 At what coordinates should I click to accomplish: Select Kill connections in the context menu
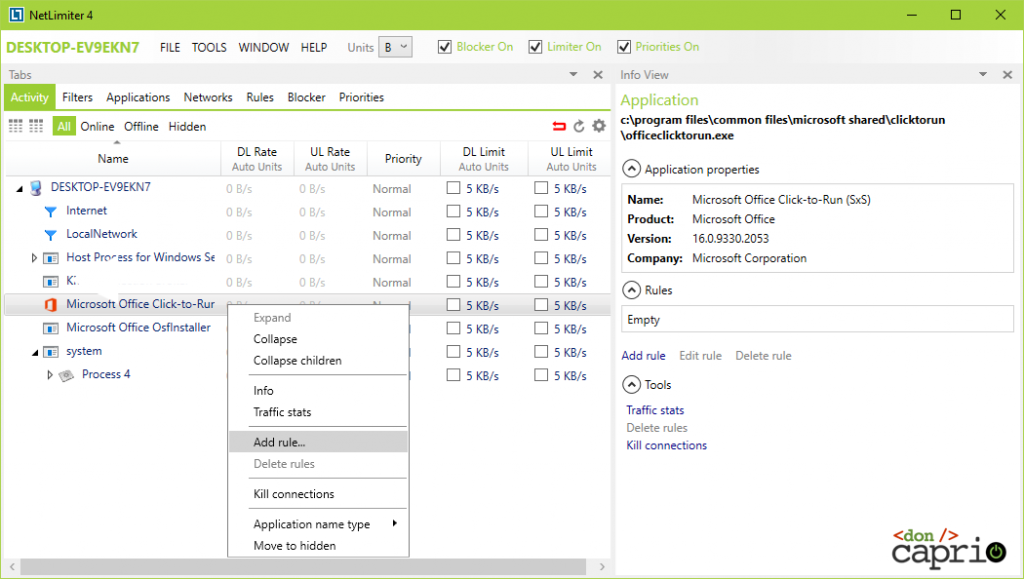coord(318,494)
